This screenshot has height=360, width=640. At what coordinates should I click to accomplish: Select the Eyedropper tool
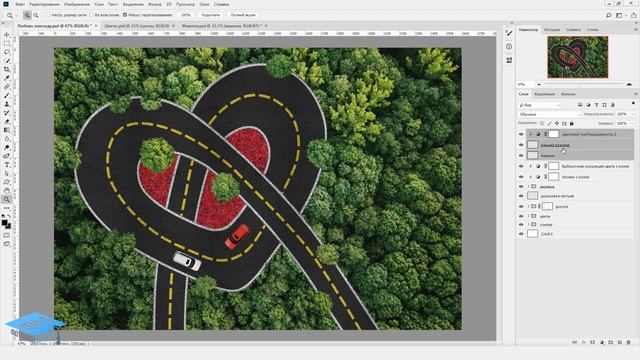[x=7, y=78]
